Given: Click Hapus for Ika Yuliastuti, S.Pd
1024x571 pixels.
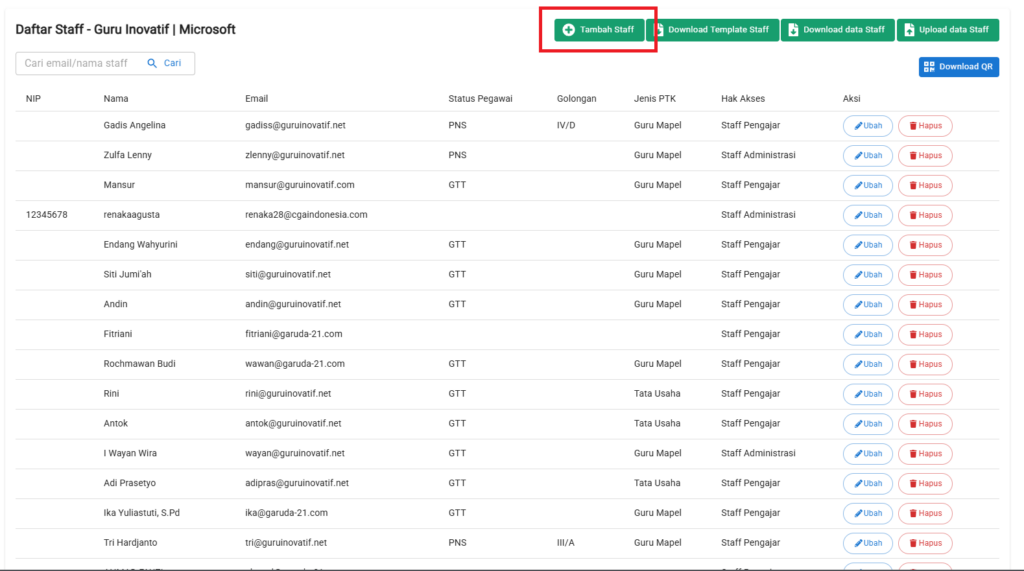Looking at the screenshot, I should coord(925,514).
